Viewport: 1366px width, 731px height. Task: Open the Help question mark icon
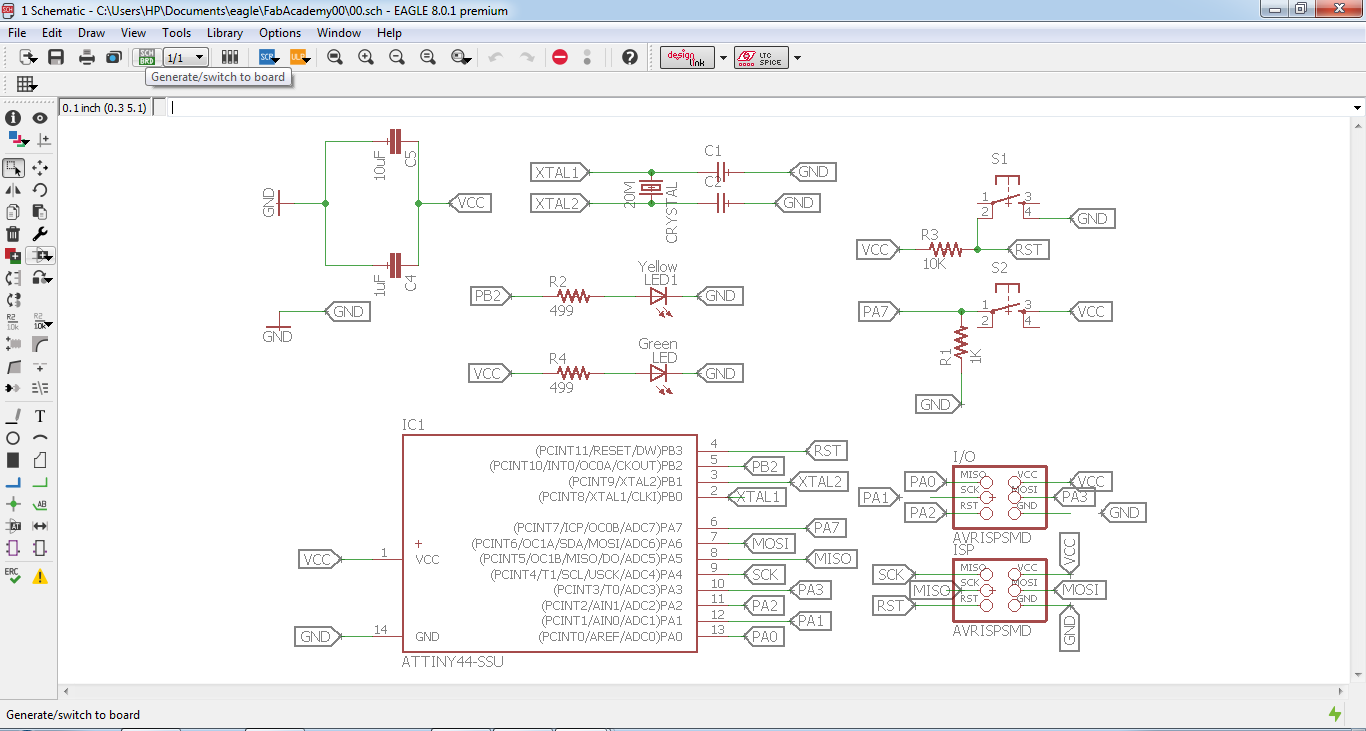(629, 57)
